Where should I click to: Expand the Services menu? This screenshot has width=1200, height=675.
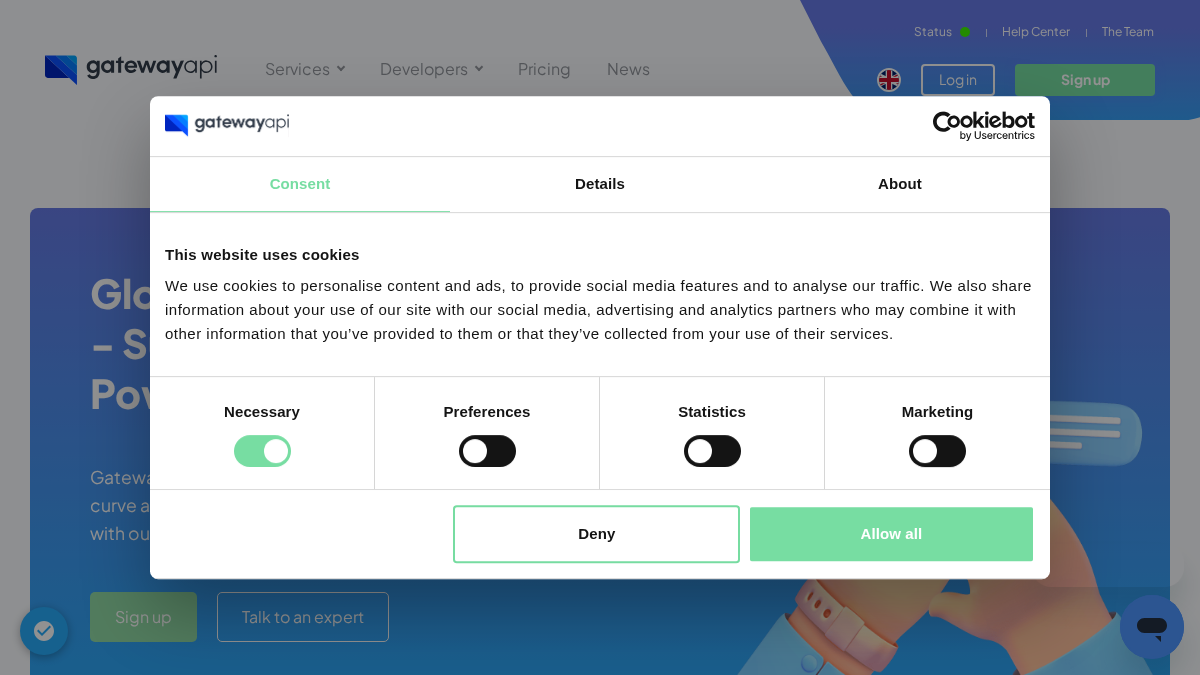point(305,69)
